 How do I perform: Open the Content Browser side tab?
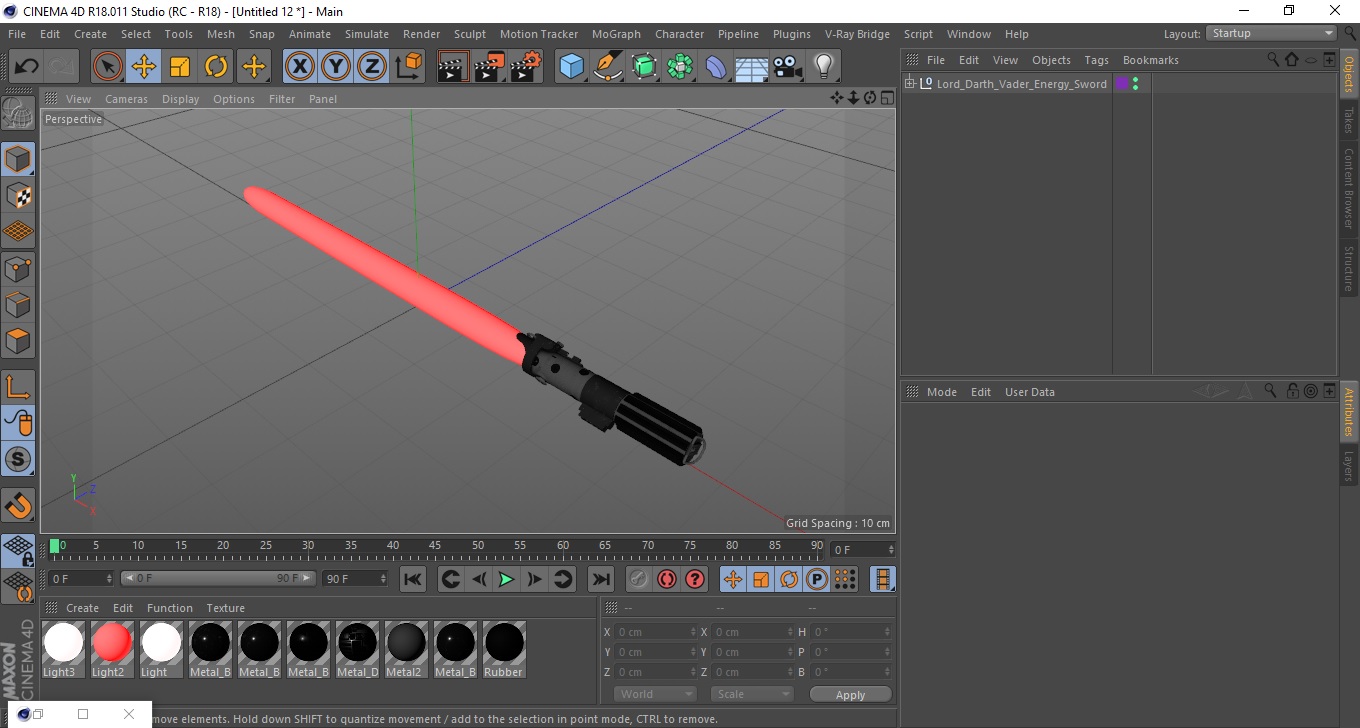click(x=1349, y=188)
